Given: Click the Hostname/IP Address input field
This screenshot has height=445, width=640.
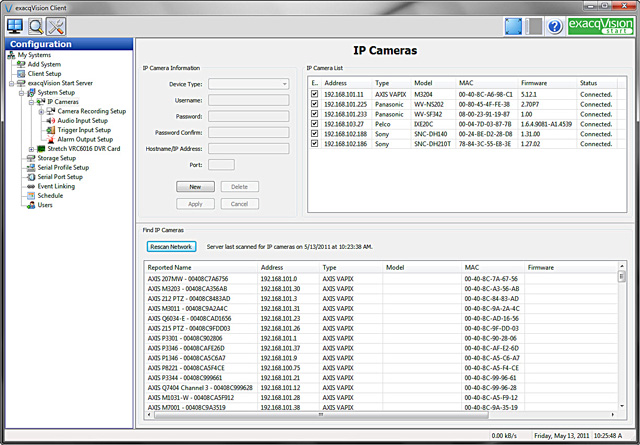Looking at the screenshot, I should (x=249, y=148).
